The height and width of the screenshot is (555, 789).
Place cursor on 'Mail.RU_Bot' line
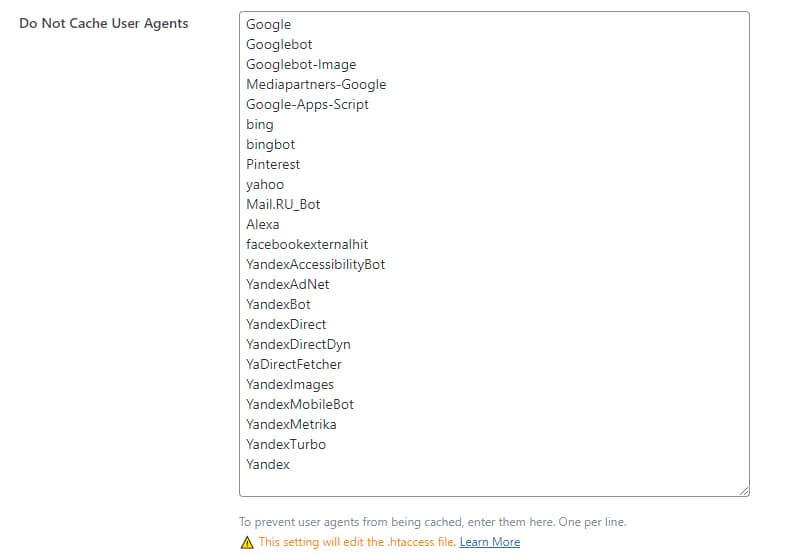tap(283, 204)
